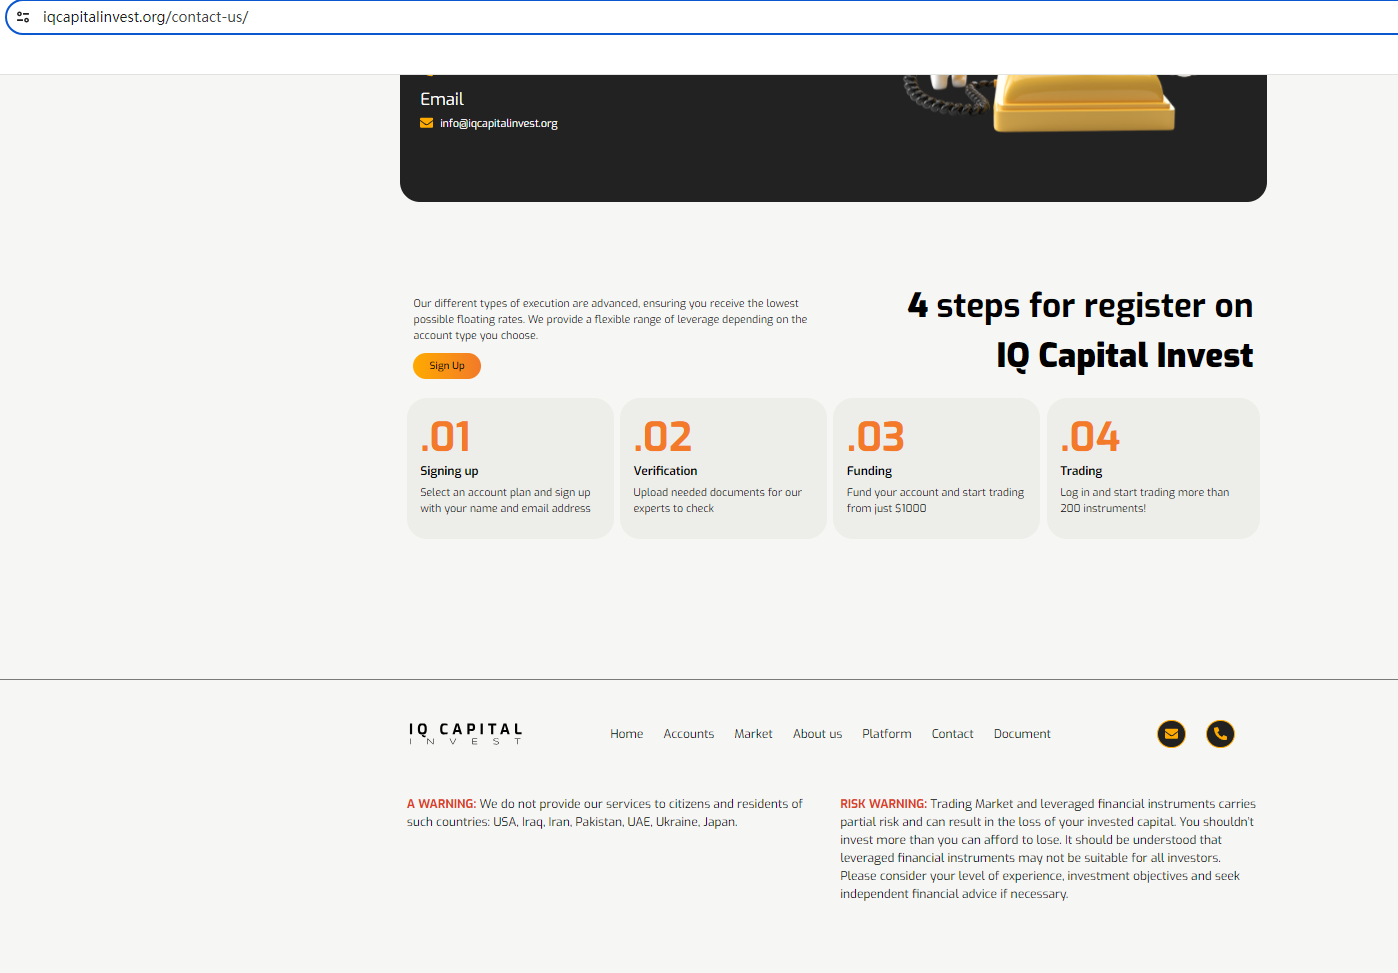Select the .01 Signing up step card
This screenshot has width=1398, height=973.
click(510, 468)
